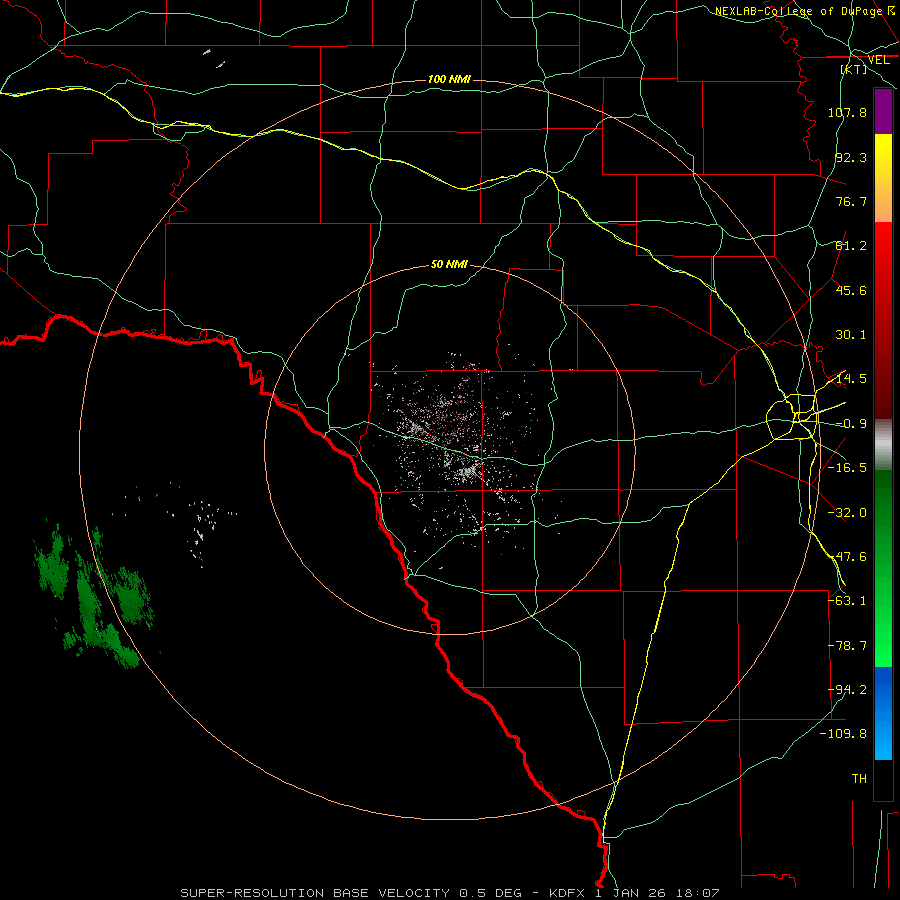Click the gray near-zero color bar segment
The width and height of the screenshot is (900, 900).
click(x=883, y=445)
